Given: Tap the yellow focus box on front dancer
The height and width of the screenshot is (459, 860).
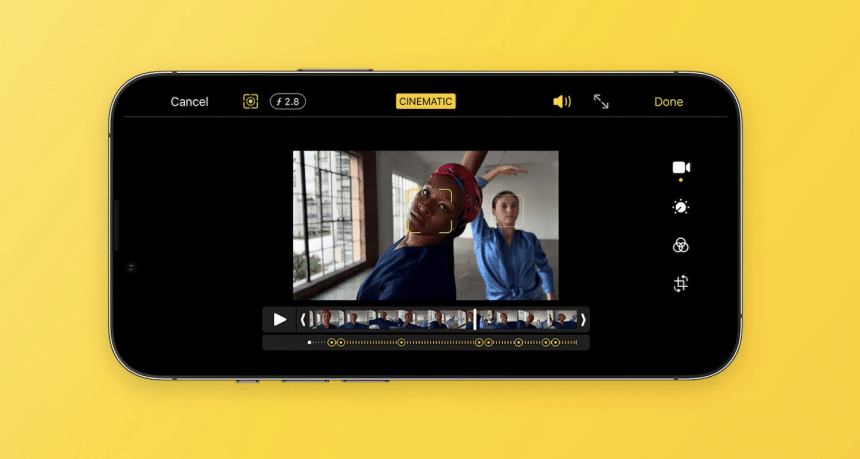Looking at the screenshot, I should (x=430, y=211).
